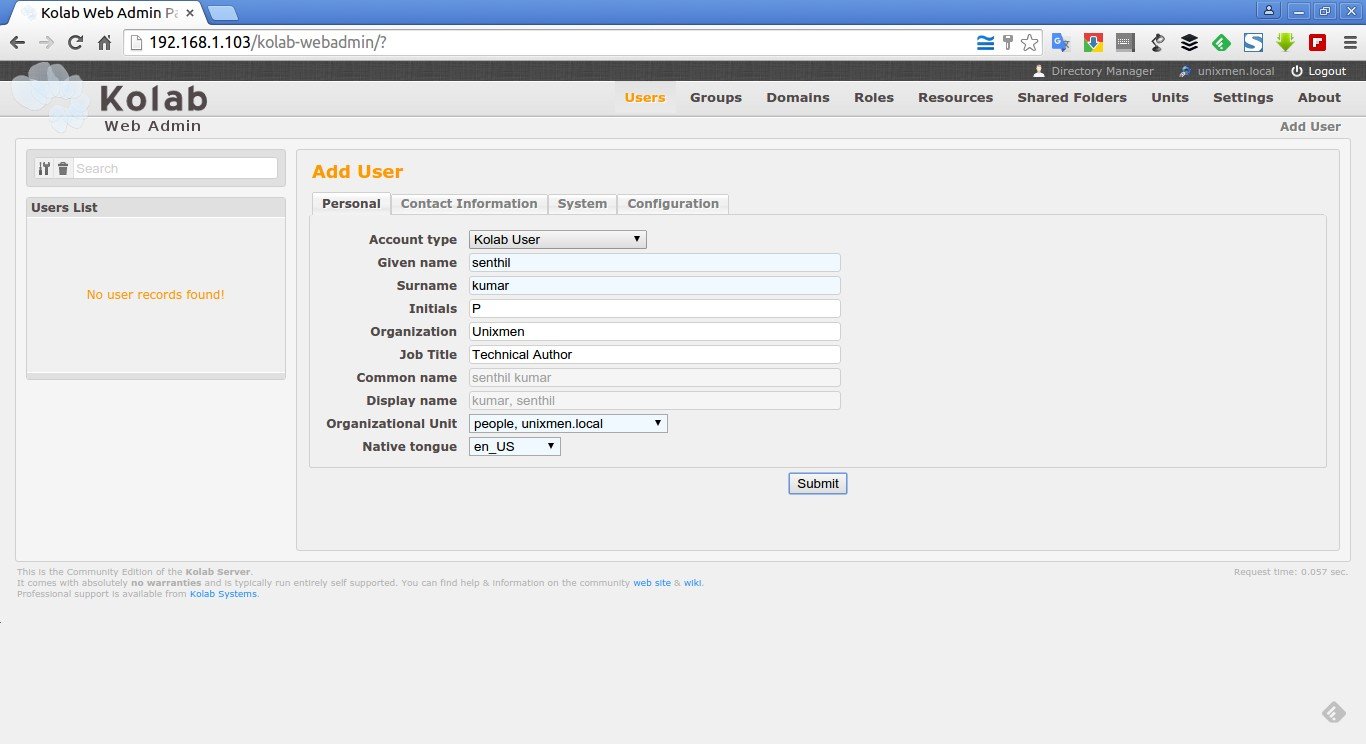Screen dimensions: 1366x744
Task: Open the About menu
Action: point(1319,98)
